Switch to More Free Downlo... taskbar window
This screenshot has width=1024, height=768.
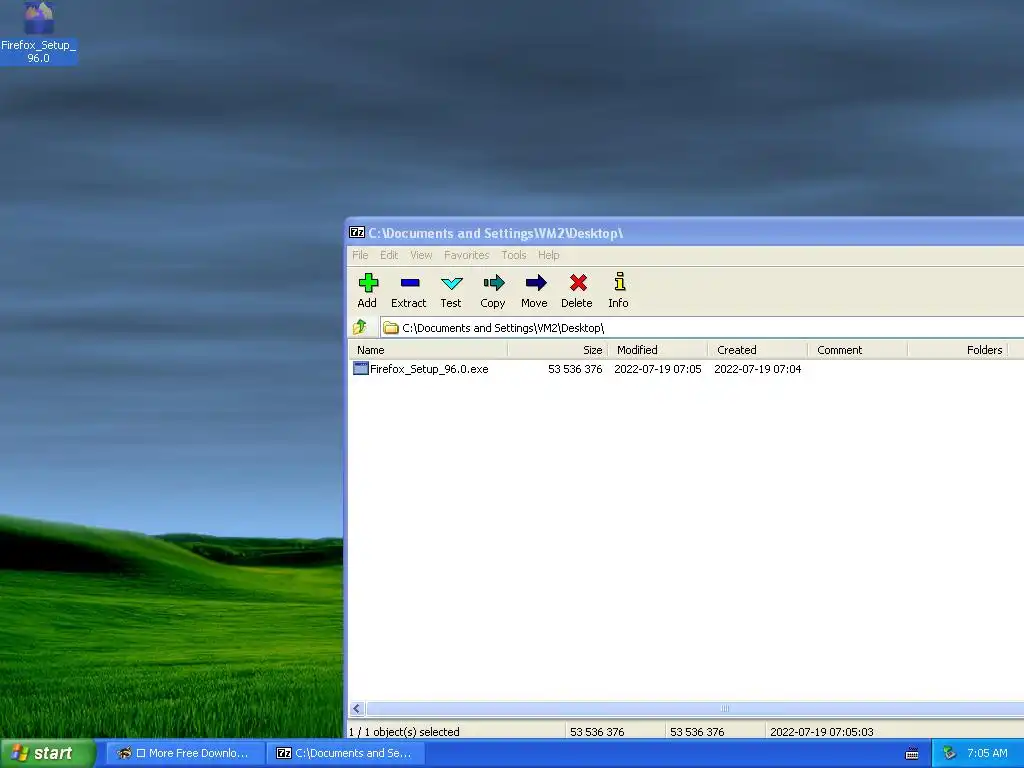(185, 754)
